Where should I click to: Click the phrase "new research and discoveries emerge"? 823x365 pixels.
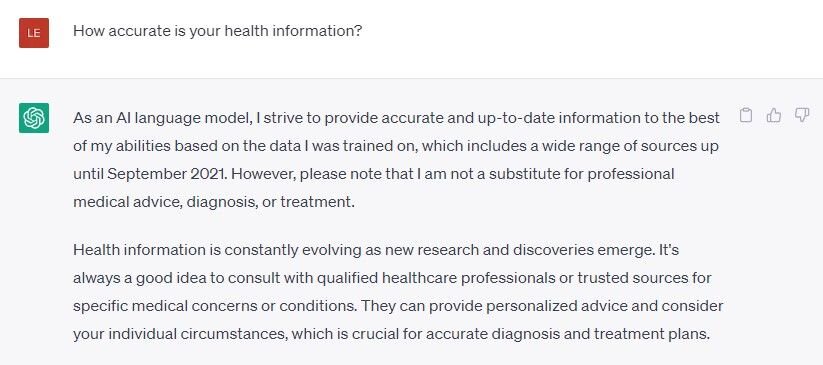[x=520, y=251]
